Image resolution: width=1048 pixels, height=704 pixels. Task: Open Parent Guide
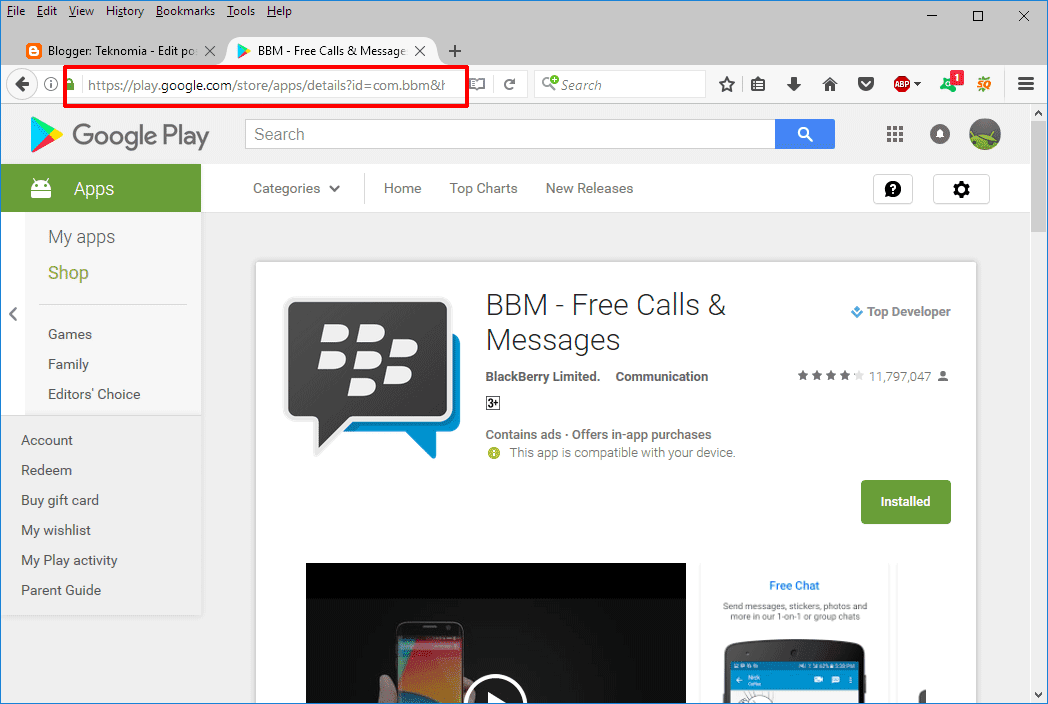pos(61,590)
